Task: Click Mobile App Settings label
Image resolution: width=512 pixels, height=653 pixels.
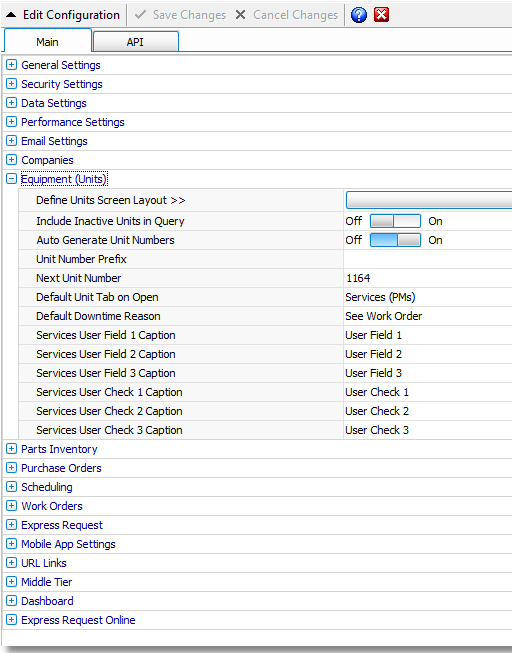Action: [68, 544]
